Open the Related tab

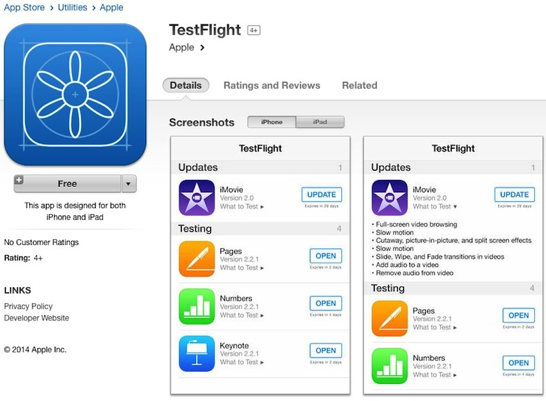pyautogui.click(x=360, y=85)
